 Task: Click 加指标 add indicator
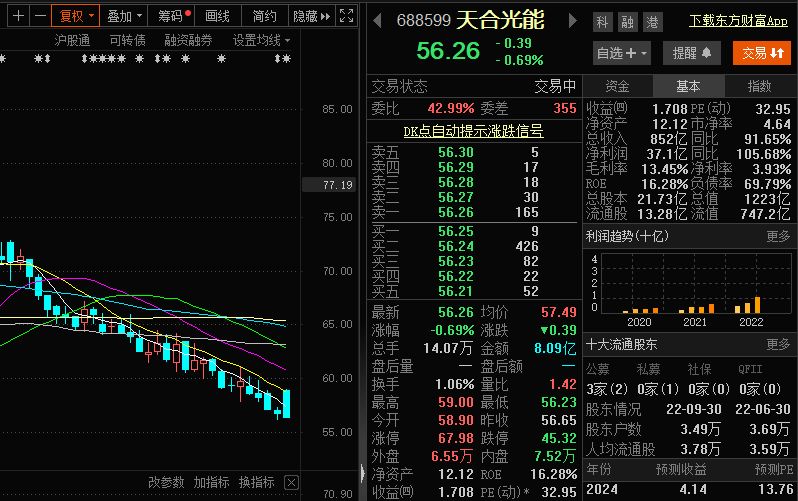click(x=211, y=482)
